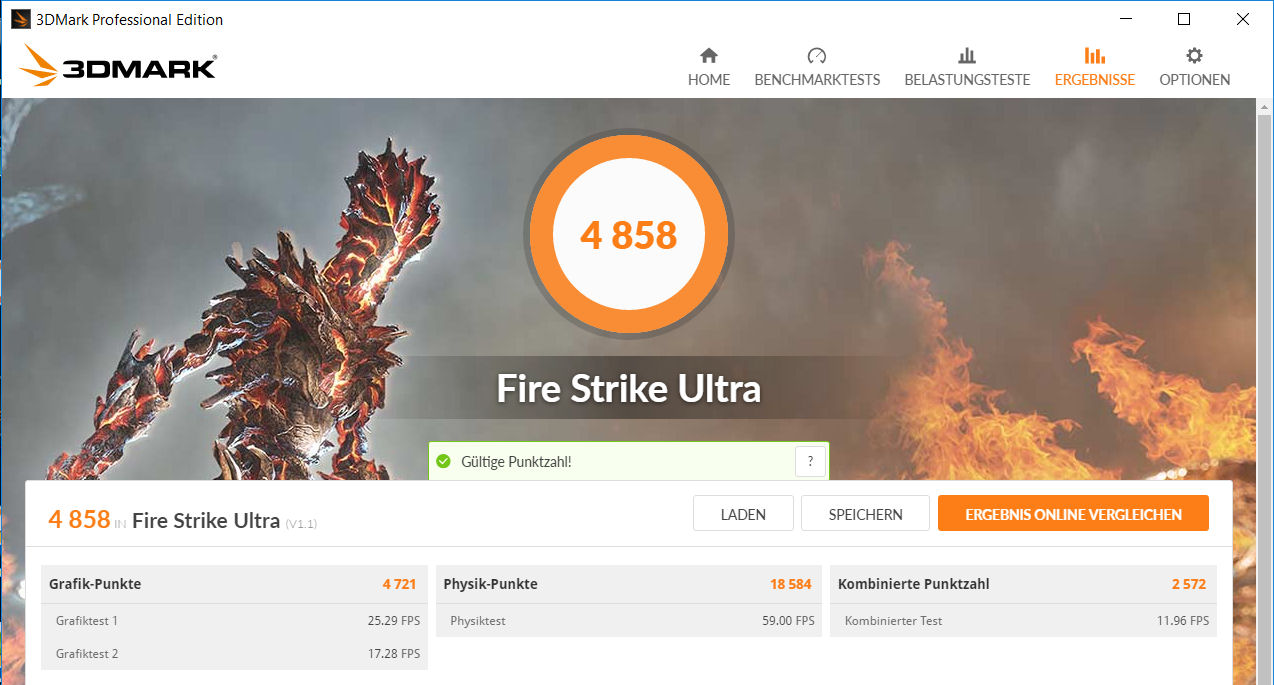Click the 18 584 physics score value
Image resolution: width=1274 pixels, height=685 pixels.
coord(790,584)
